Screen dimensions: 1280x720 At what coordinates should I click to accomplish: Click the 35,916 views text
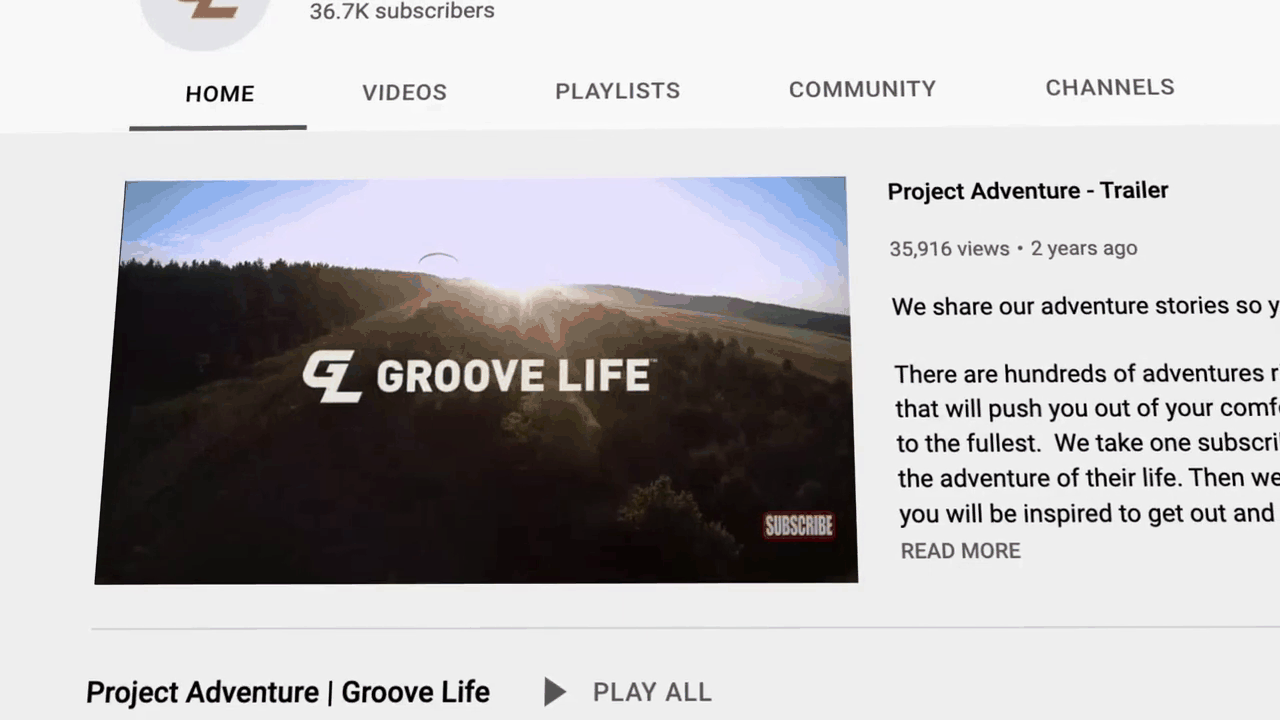point(949,249)
